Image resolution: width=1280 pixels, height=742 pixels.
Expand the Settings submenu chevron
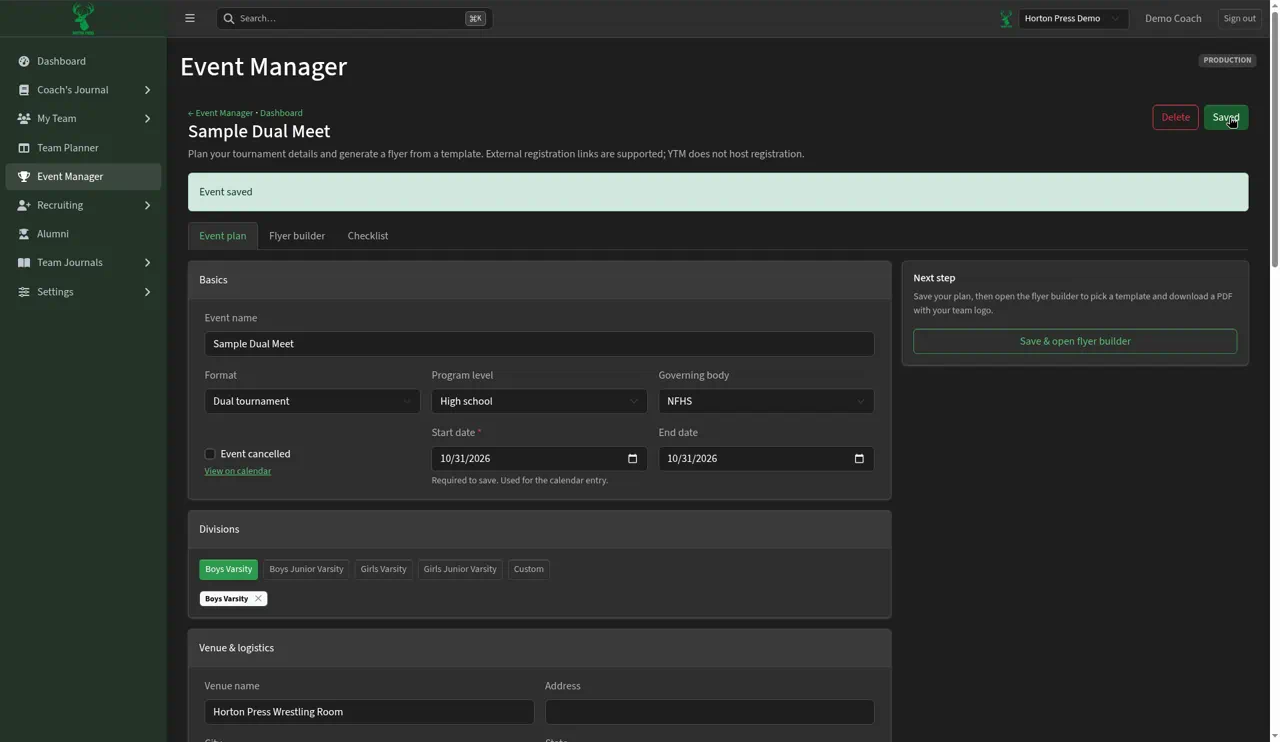pyautogui.click(x=147, y=292)
